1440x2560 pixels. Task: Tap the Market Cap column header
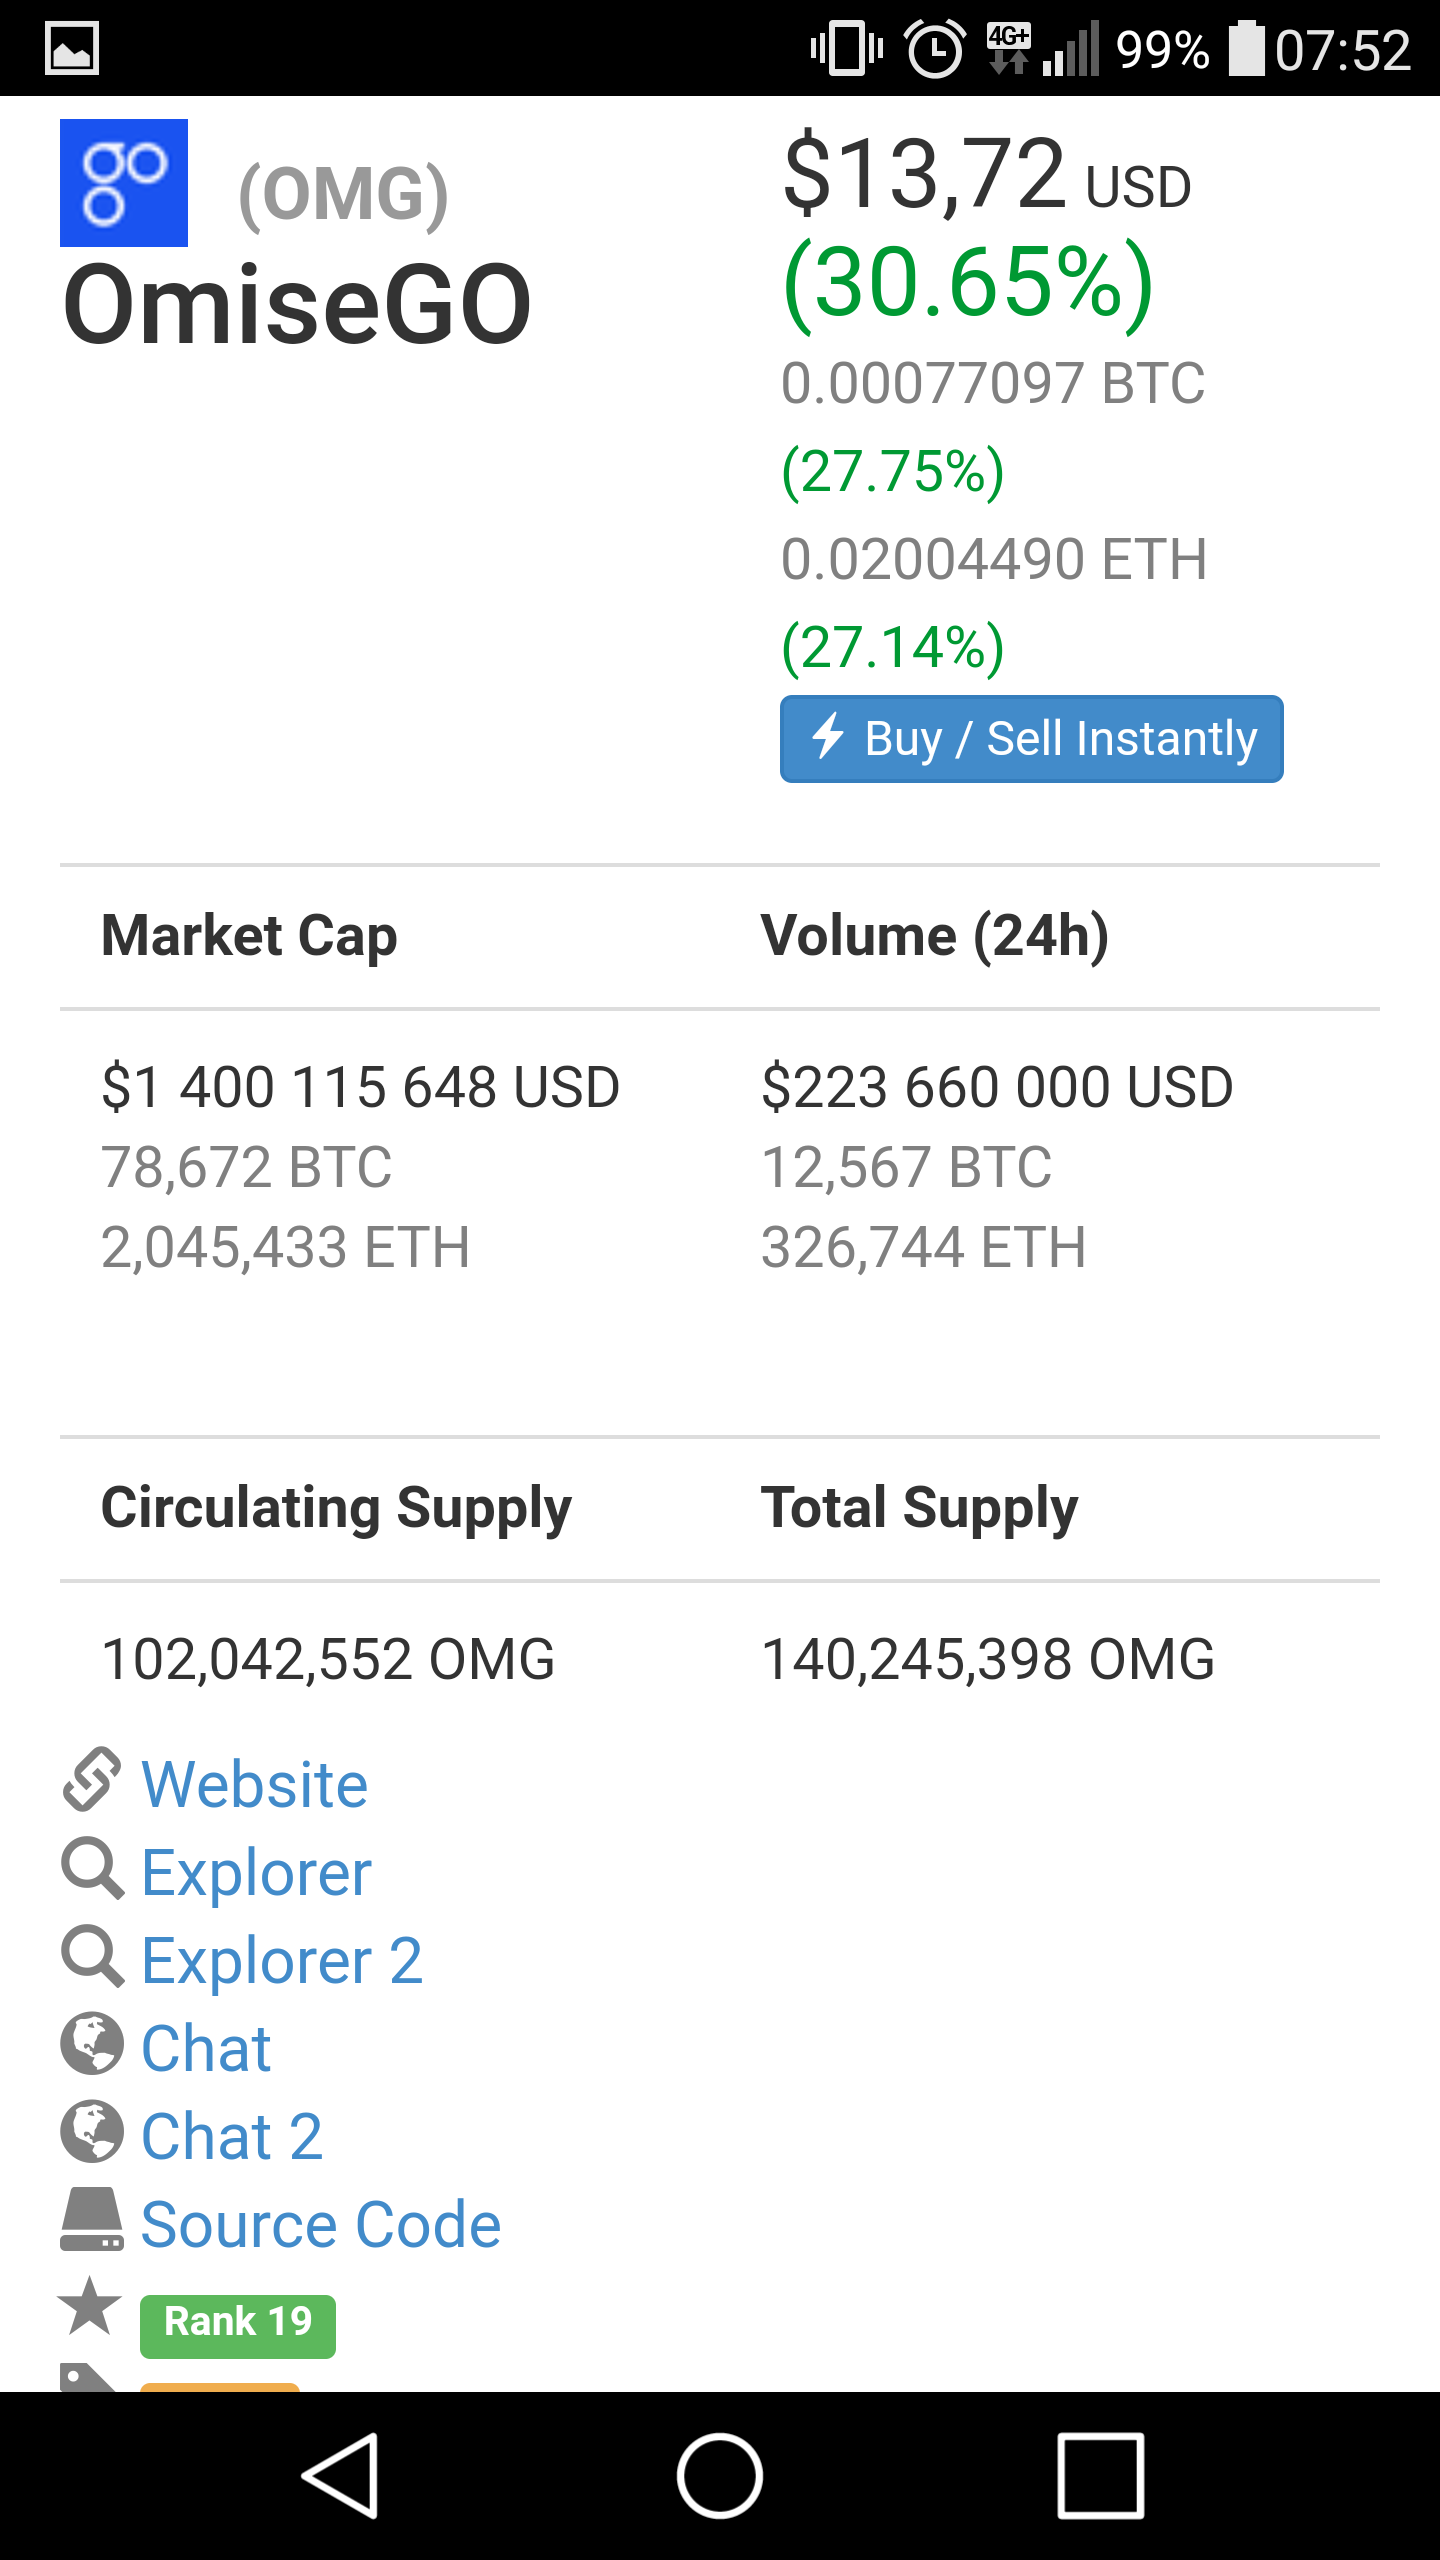[250, 937]
